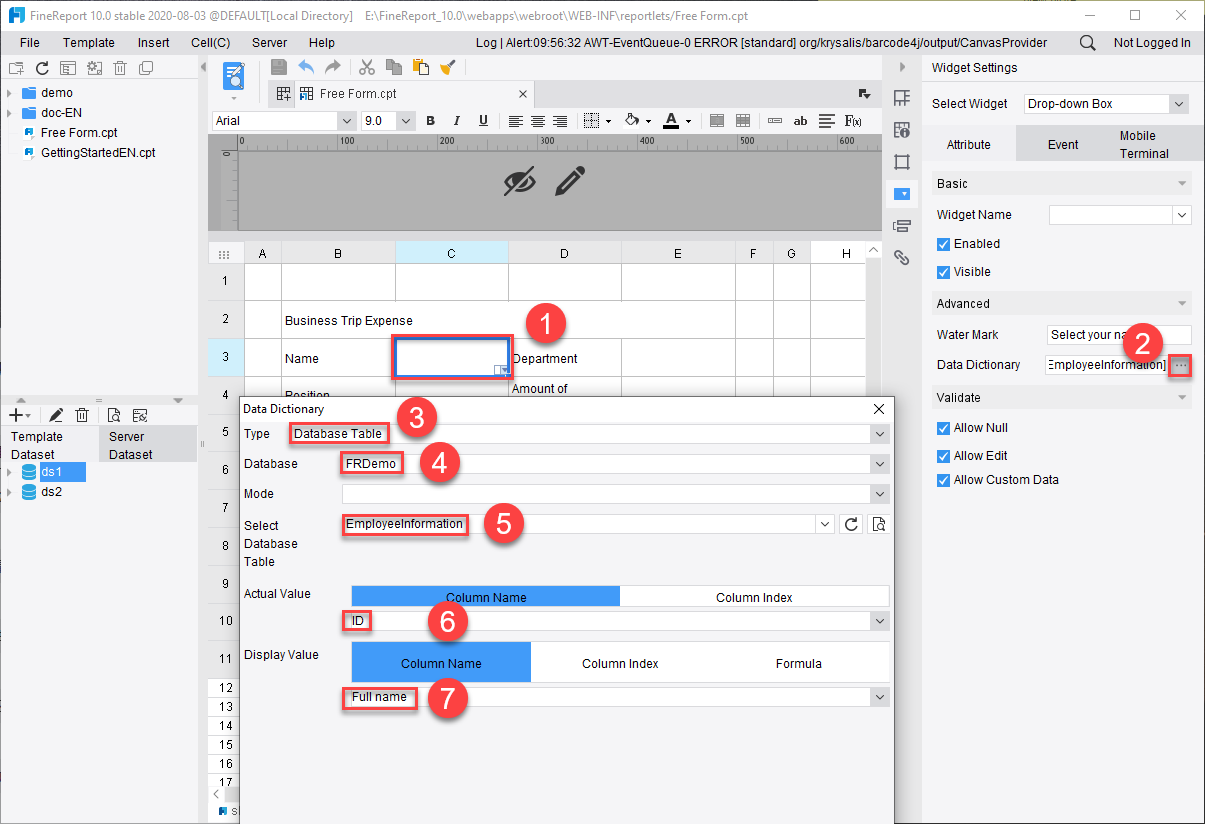The height and width of the screenshot is (824, 1205).
Task: Open the search magnifier icon
Action: (1087, 43)
